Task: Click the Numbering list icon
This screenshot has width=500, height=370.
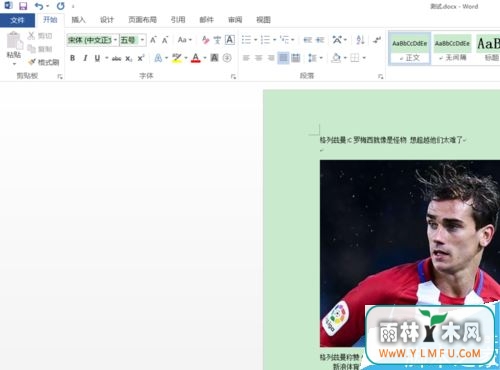Action: [265, 40]
